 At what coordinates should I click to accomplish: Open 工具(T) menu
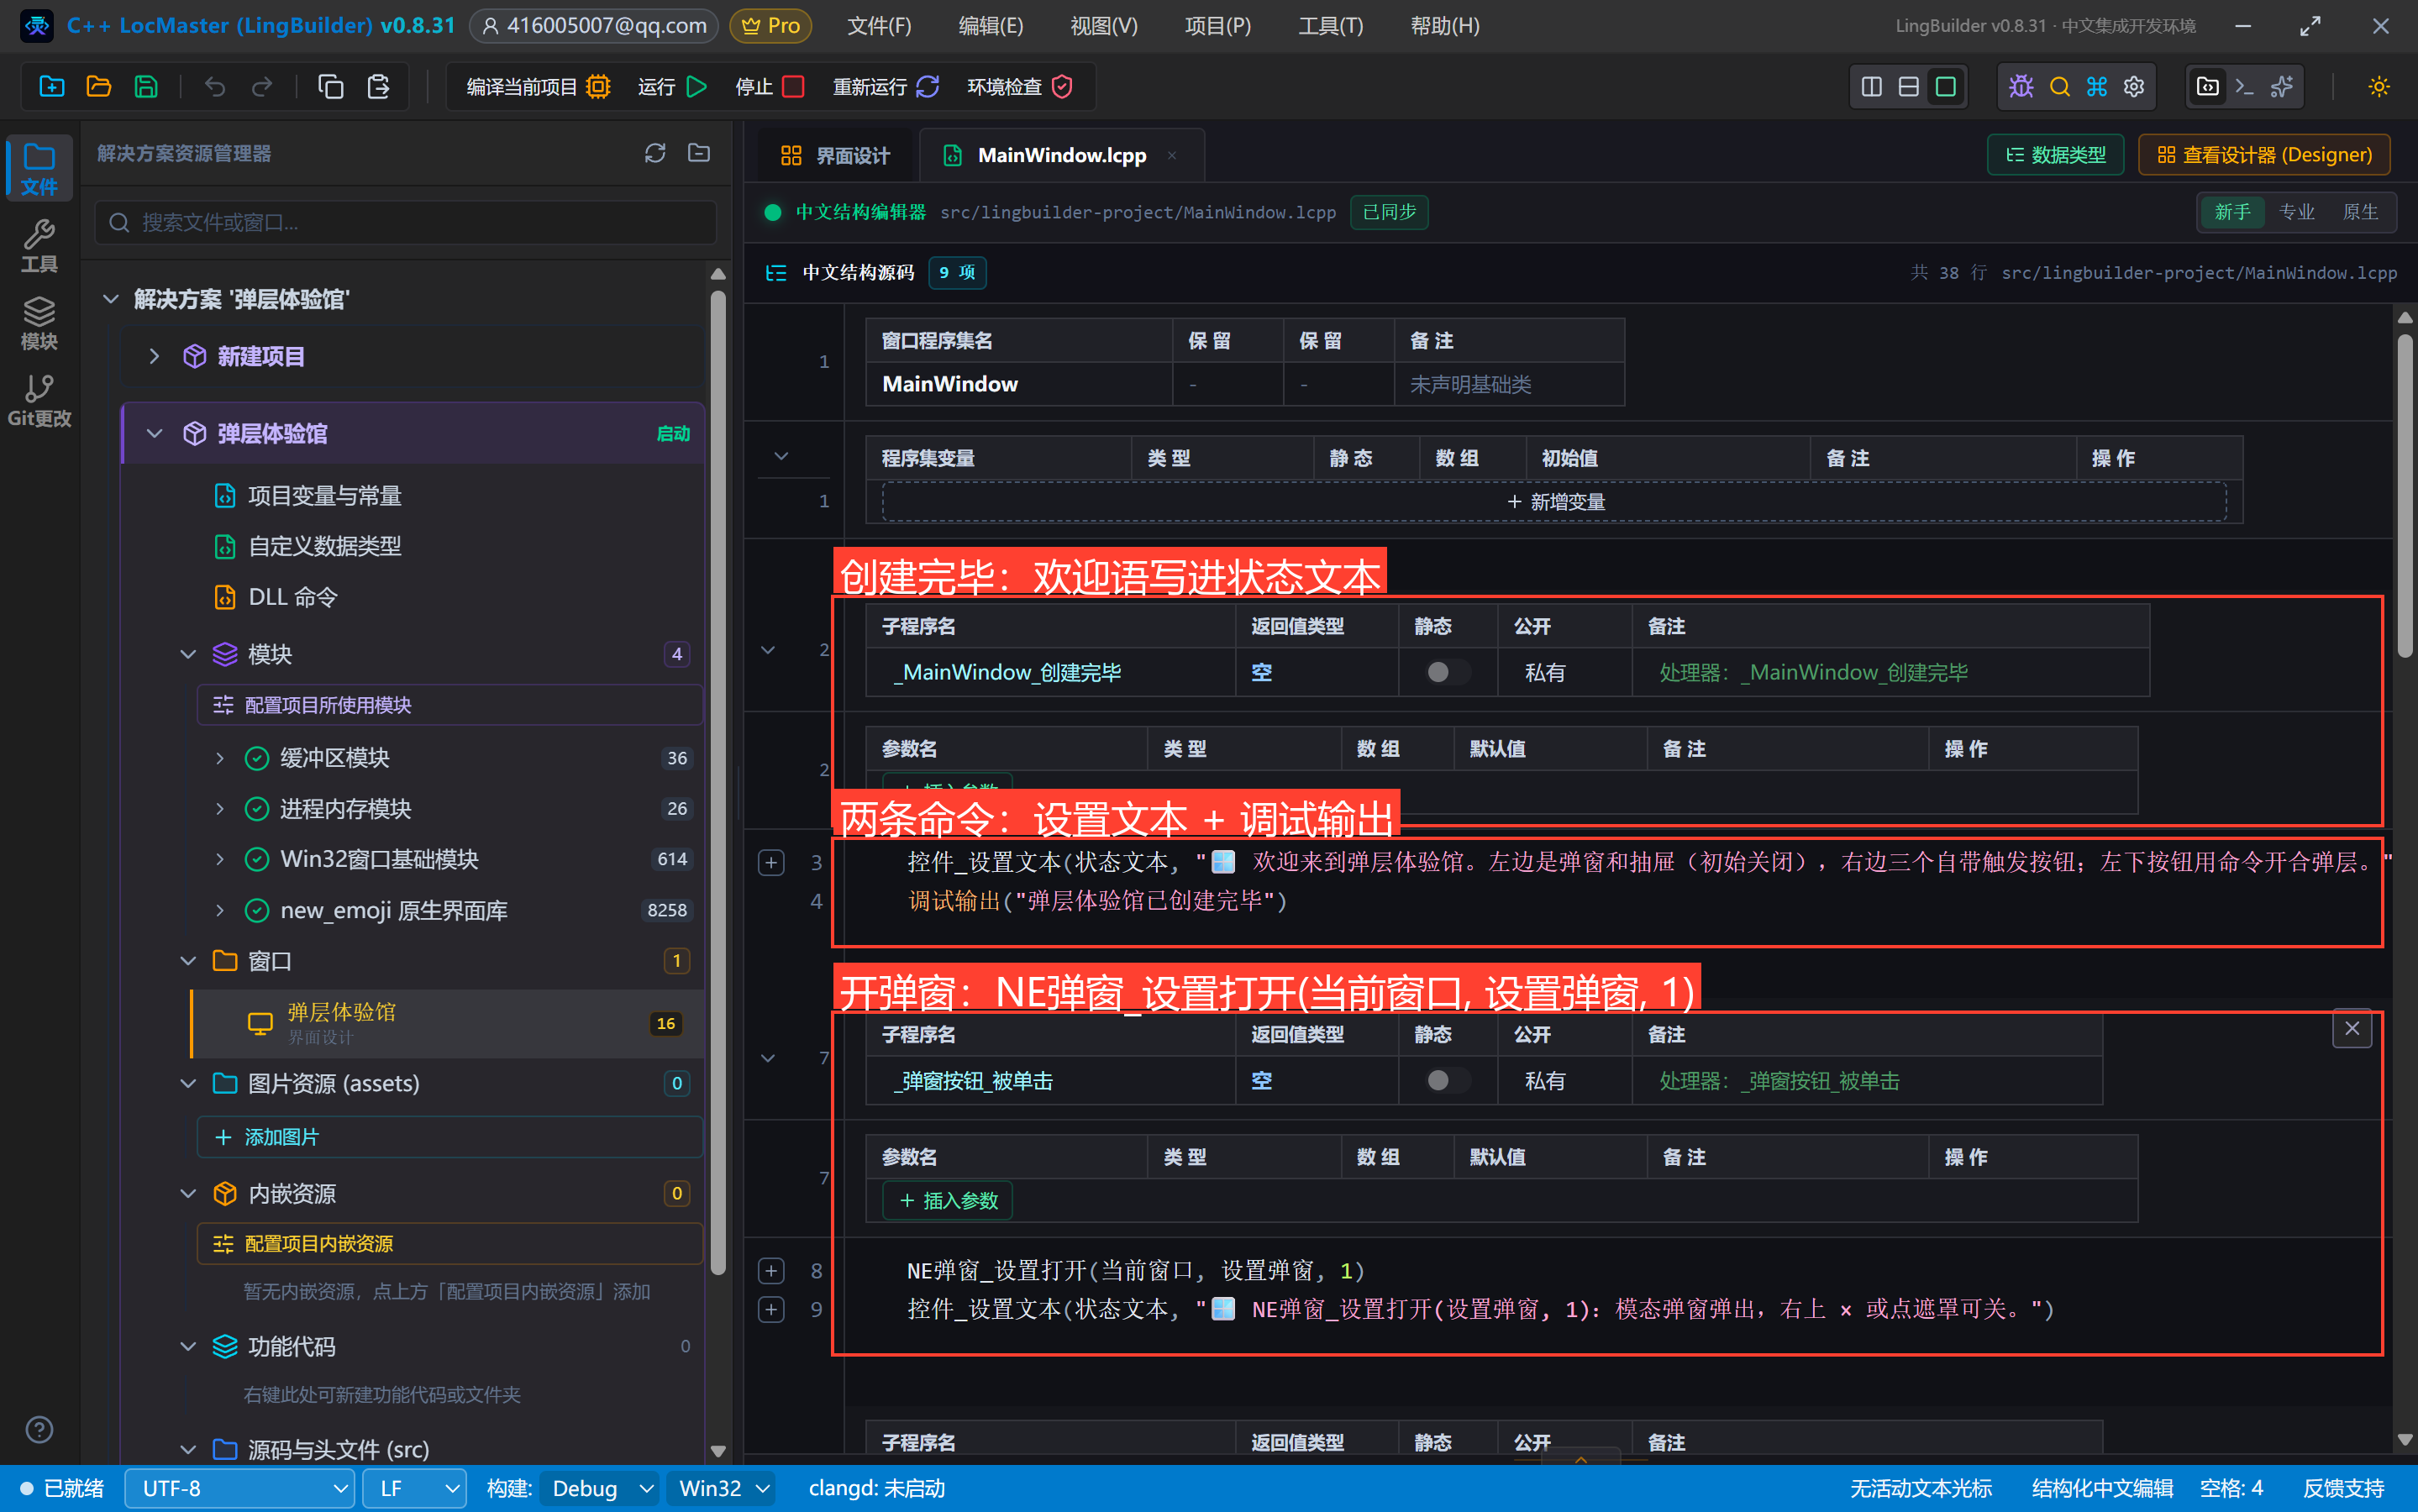click(x=1330, y=26)
